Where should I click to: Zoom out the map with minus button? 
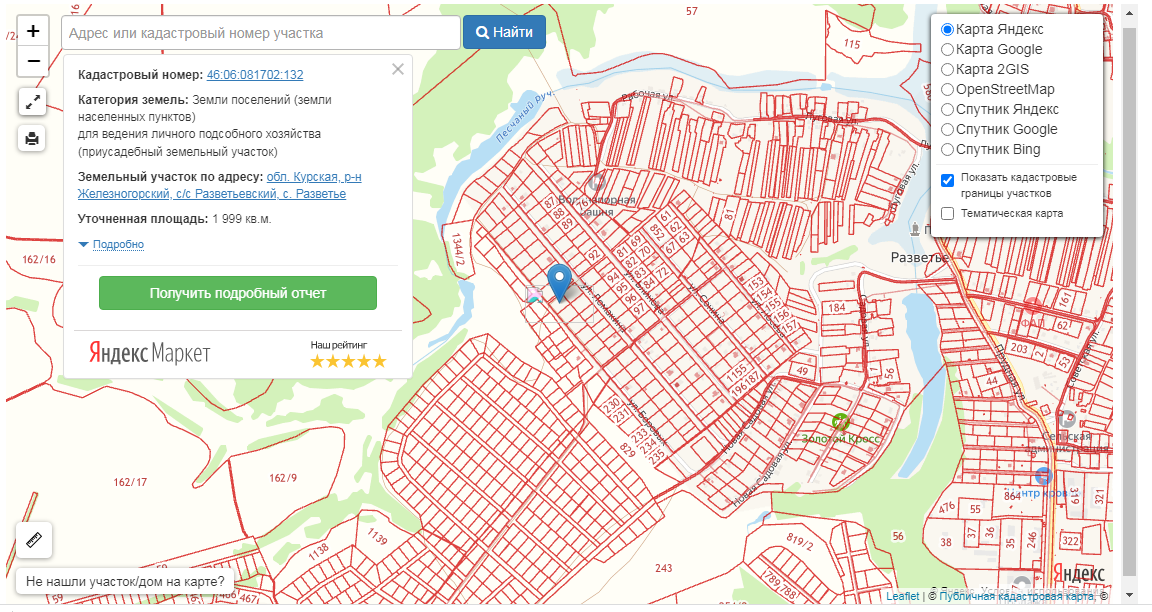(33, 61)
